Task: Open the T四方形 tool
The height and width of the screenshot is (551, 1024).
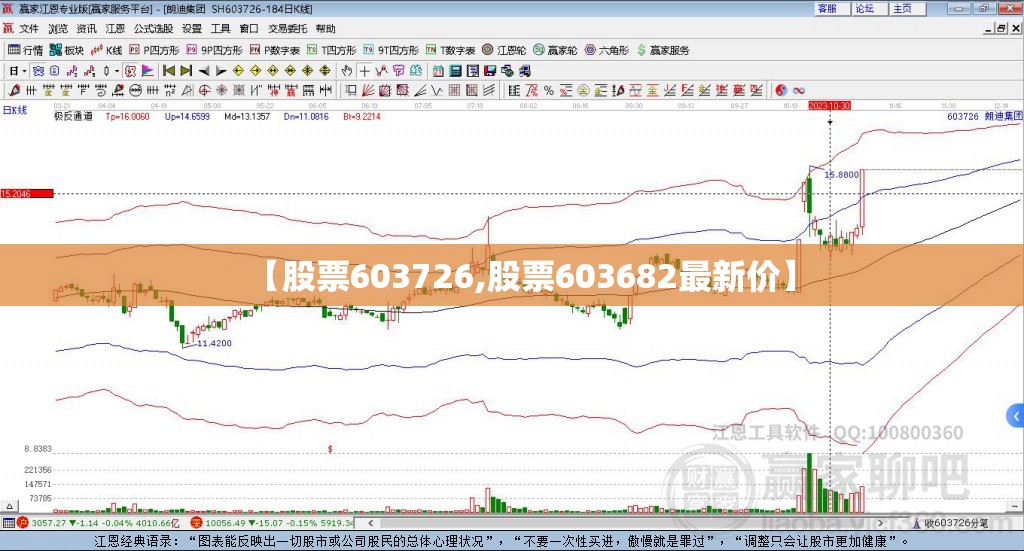Action: [331, 50]
